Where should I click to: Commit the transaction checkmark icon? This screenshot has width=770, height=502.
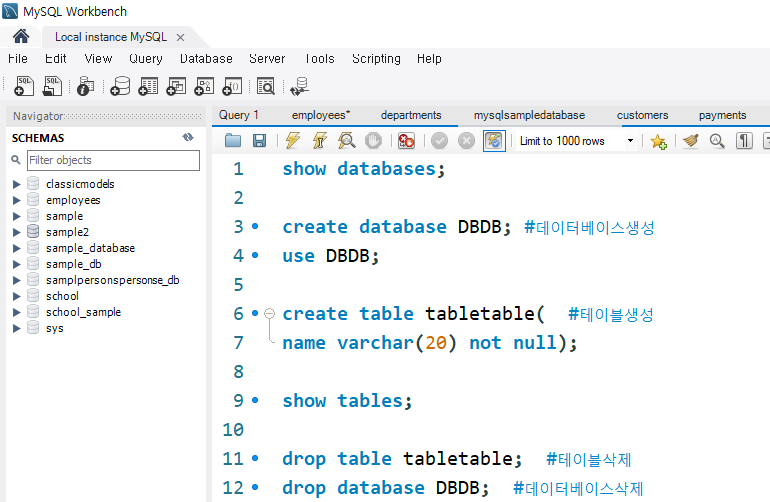pyautogui.click(x=440, y=141)
